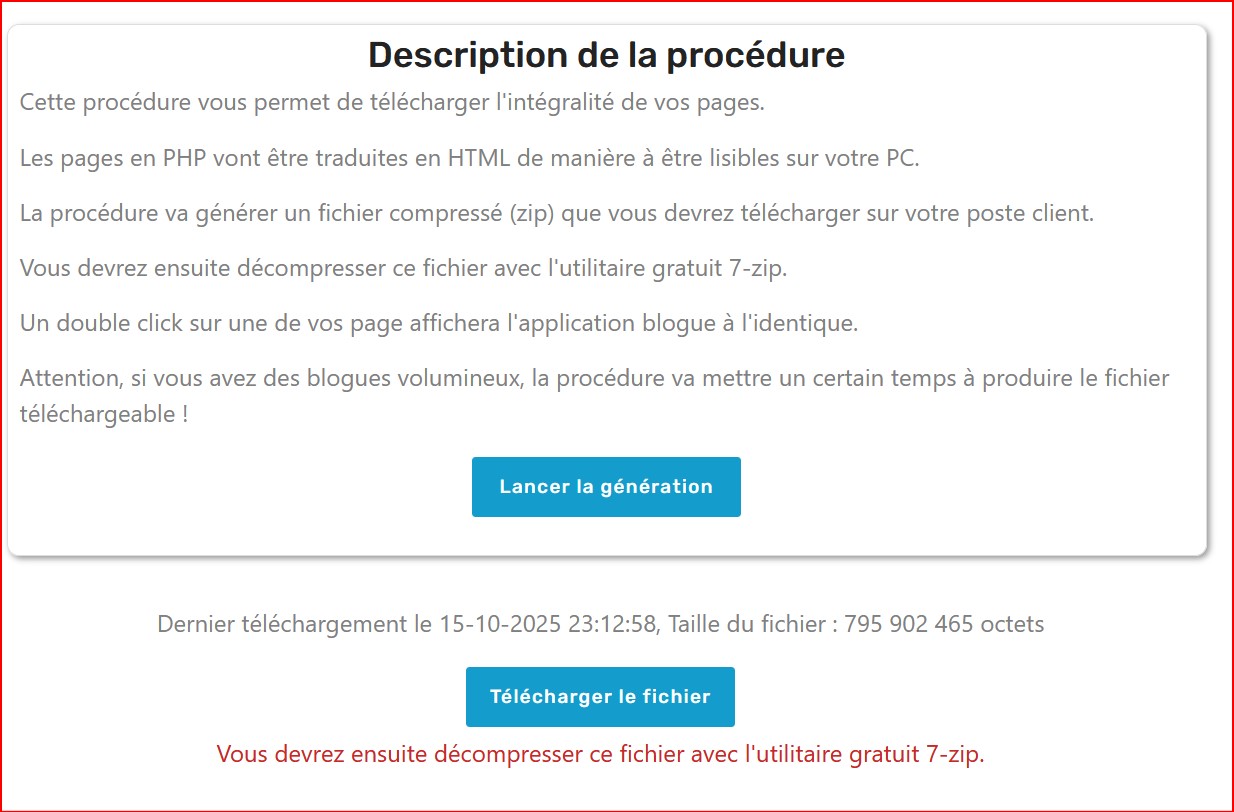The width and height of the screenshot is (1234, 812).
Task: Click the word "téléchargeable !" ending the warning
Action: 104,414
